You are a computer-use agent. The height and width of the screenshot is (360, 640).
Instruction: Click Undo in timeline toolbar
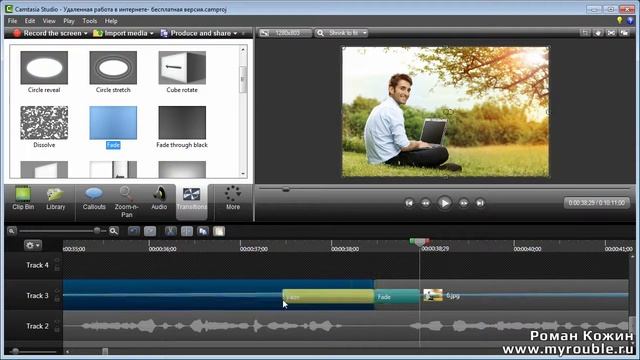pos(133,231)
